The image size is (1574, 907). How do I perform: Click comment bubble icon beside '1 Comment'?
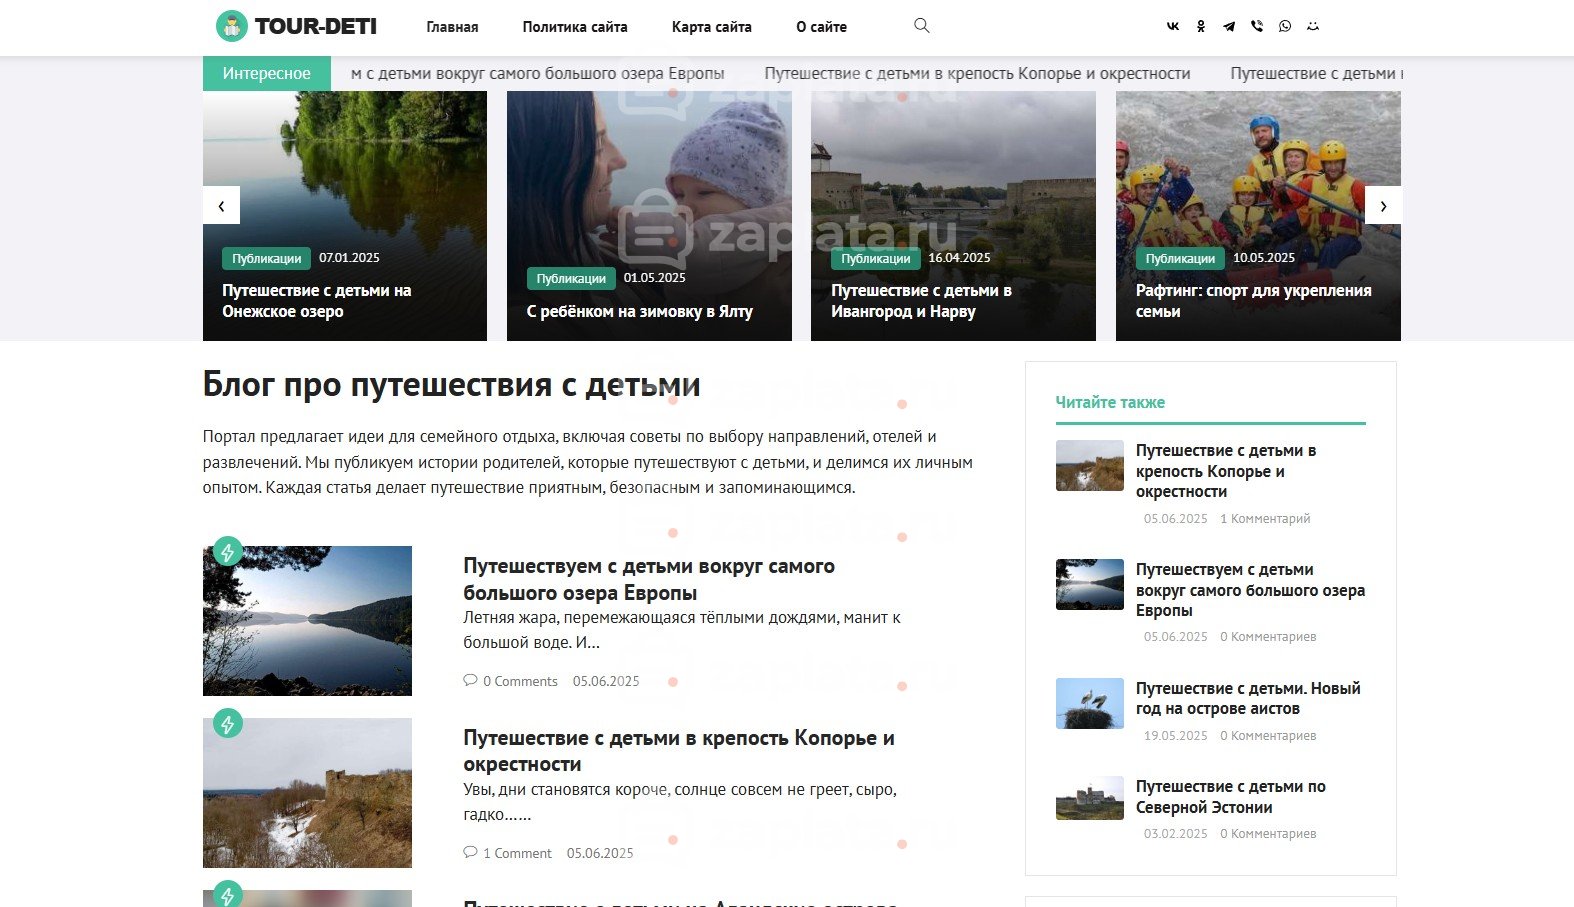[x=470, y=852]
